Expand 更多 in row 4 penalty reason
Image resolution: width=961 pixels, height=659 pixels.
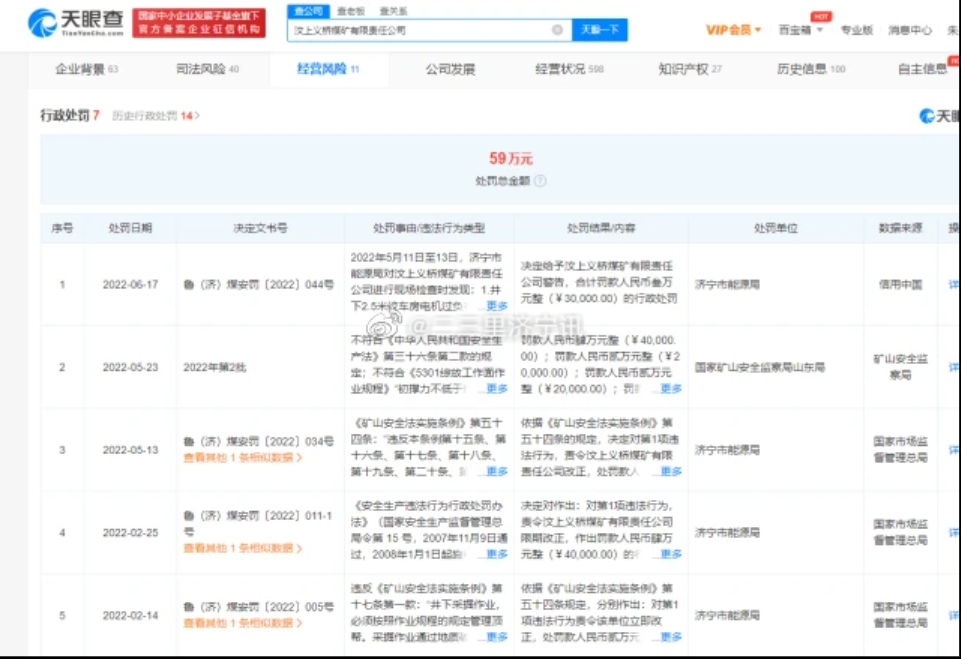click(496, 554)
